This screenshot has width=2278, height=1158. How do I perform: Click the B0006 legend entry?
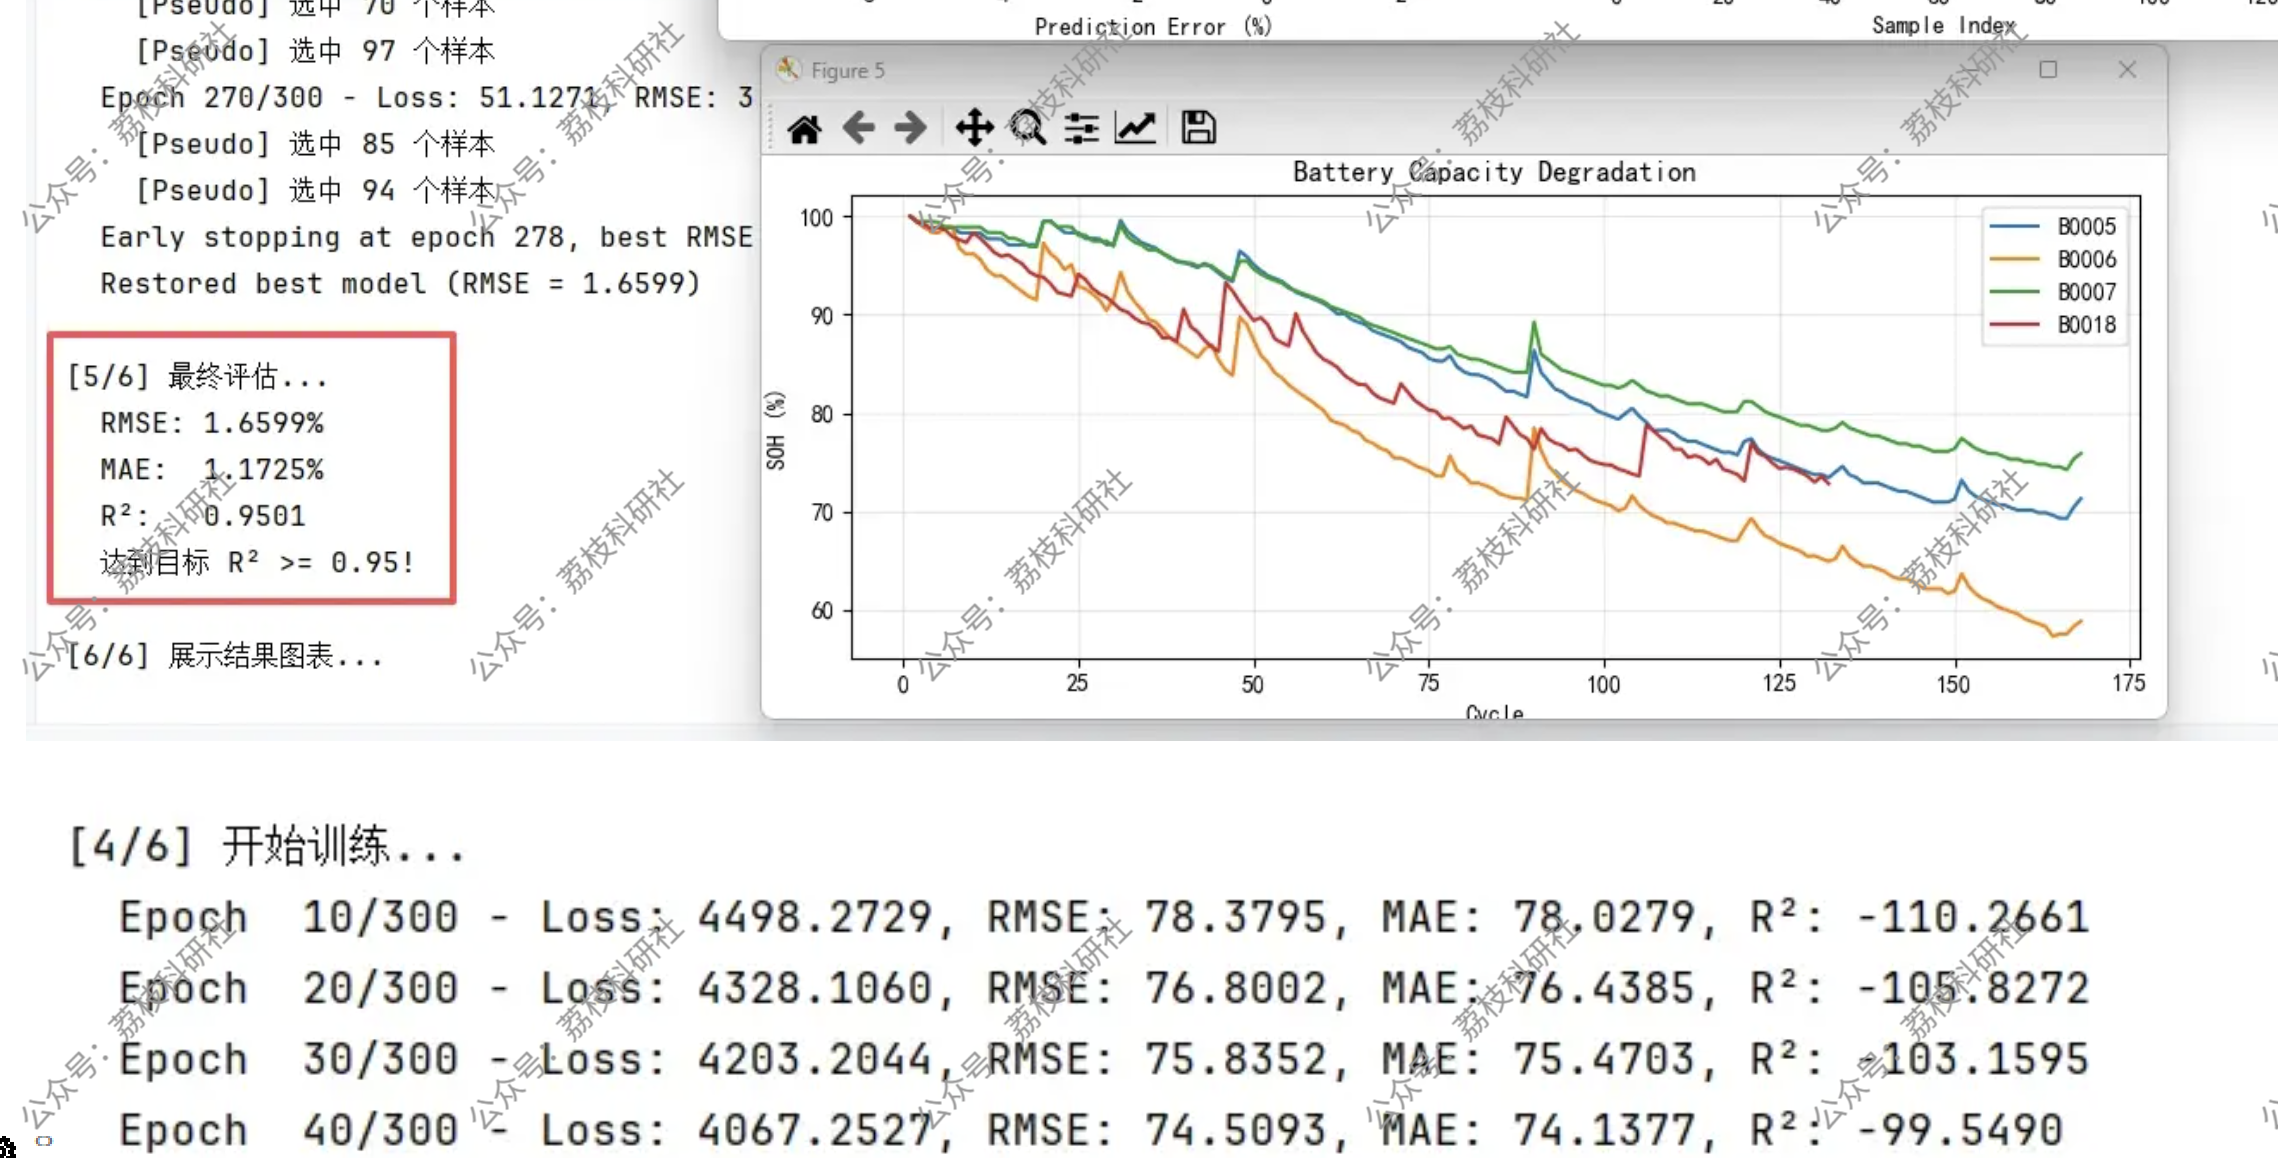[2053, 260]
